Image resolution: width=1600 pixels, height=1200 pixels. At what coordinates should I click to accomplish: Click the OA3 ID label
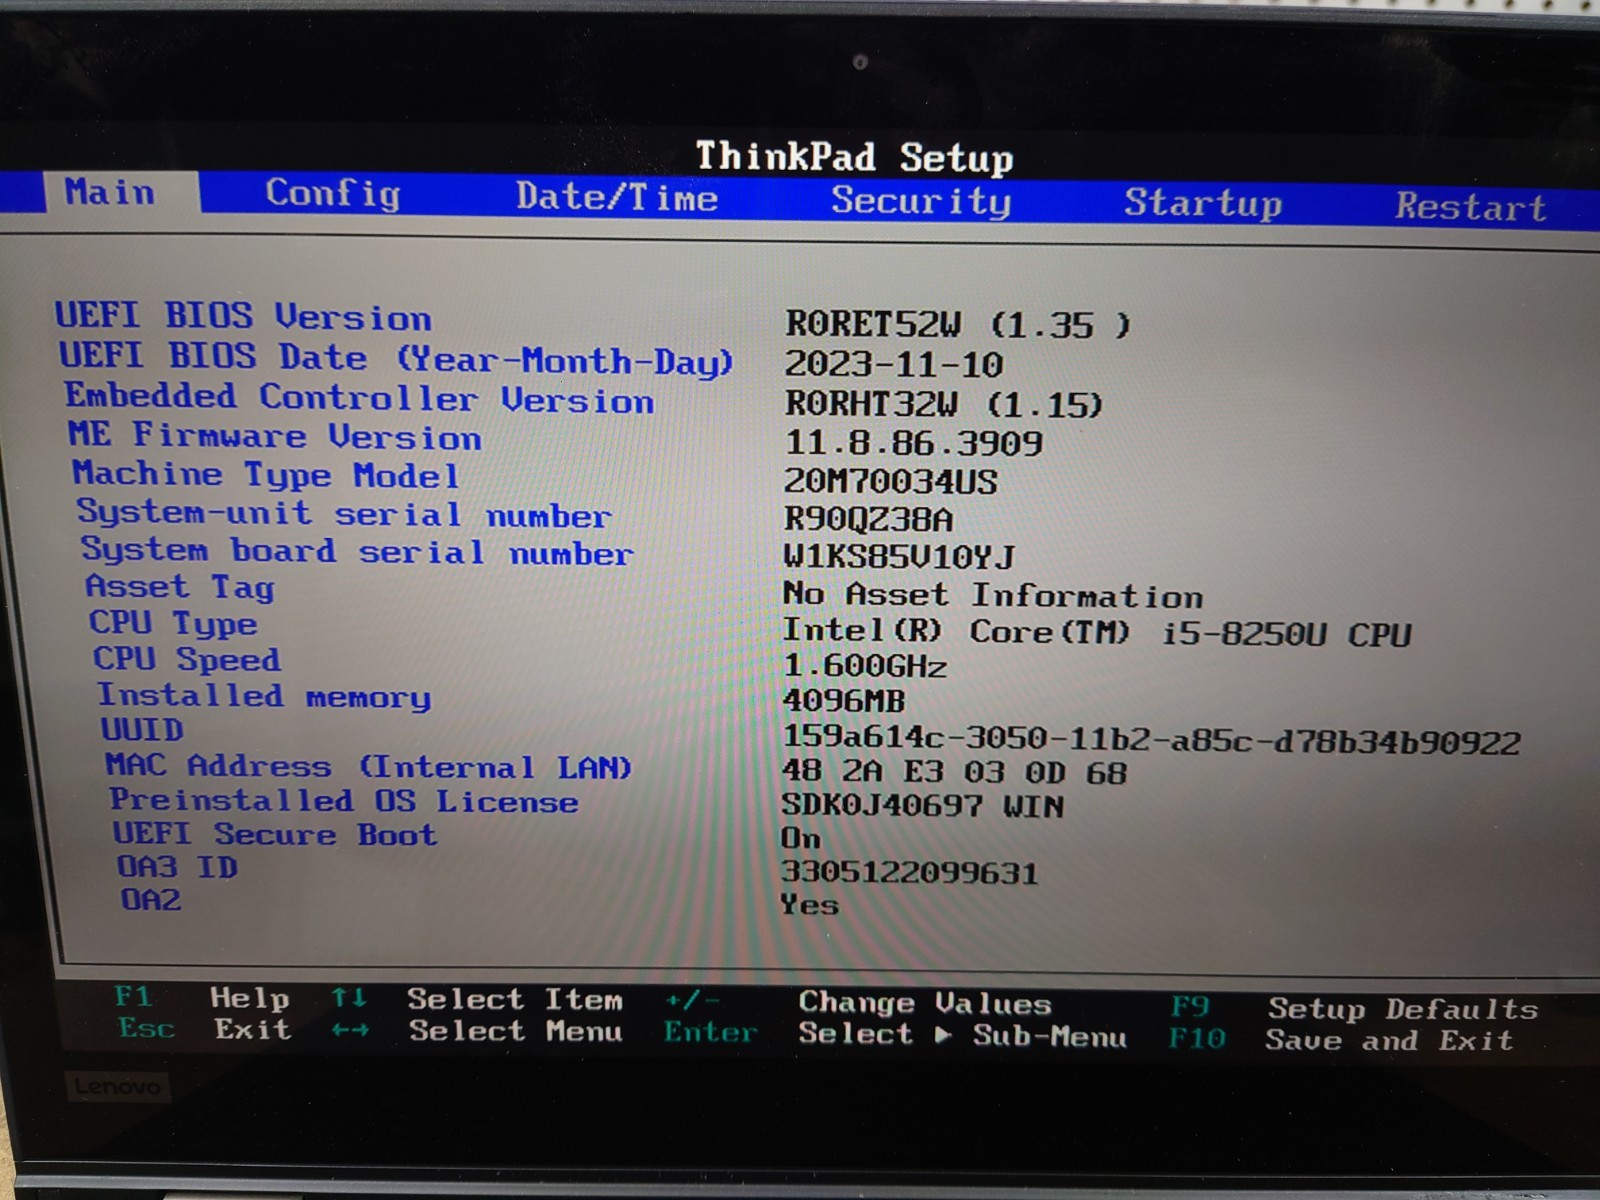click(177, 866)
